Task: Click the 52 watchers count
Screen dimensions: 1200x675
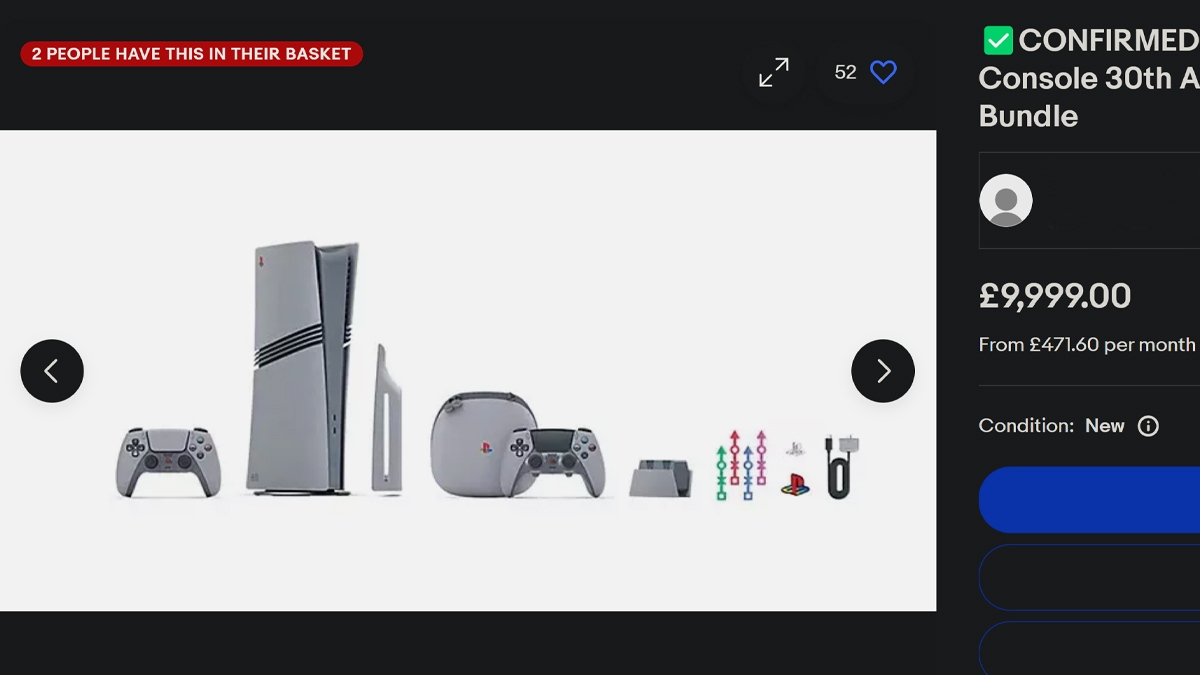Action: pyautogui.click(x=845, y=72)
